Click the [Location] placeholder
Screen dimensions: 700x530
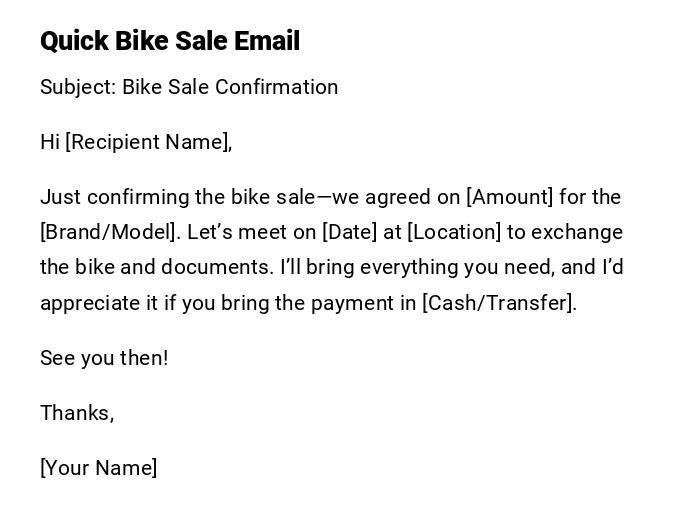coord(454,232)
